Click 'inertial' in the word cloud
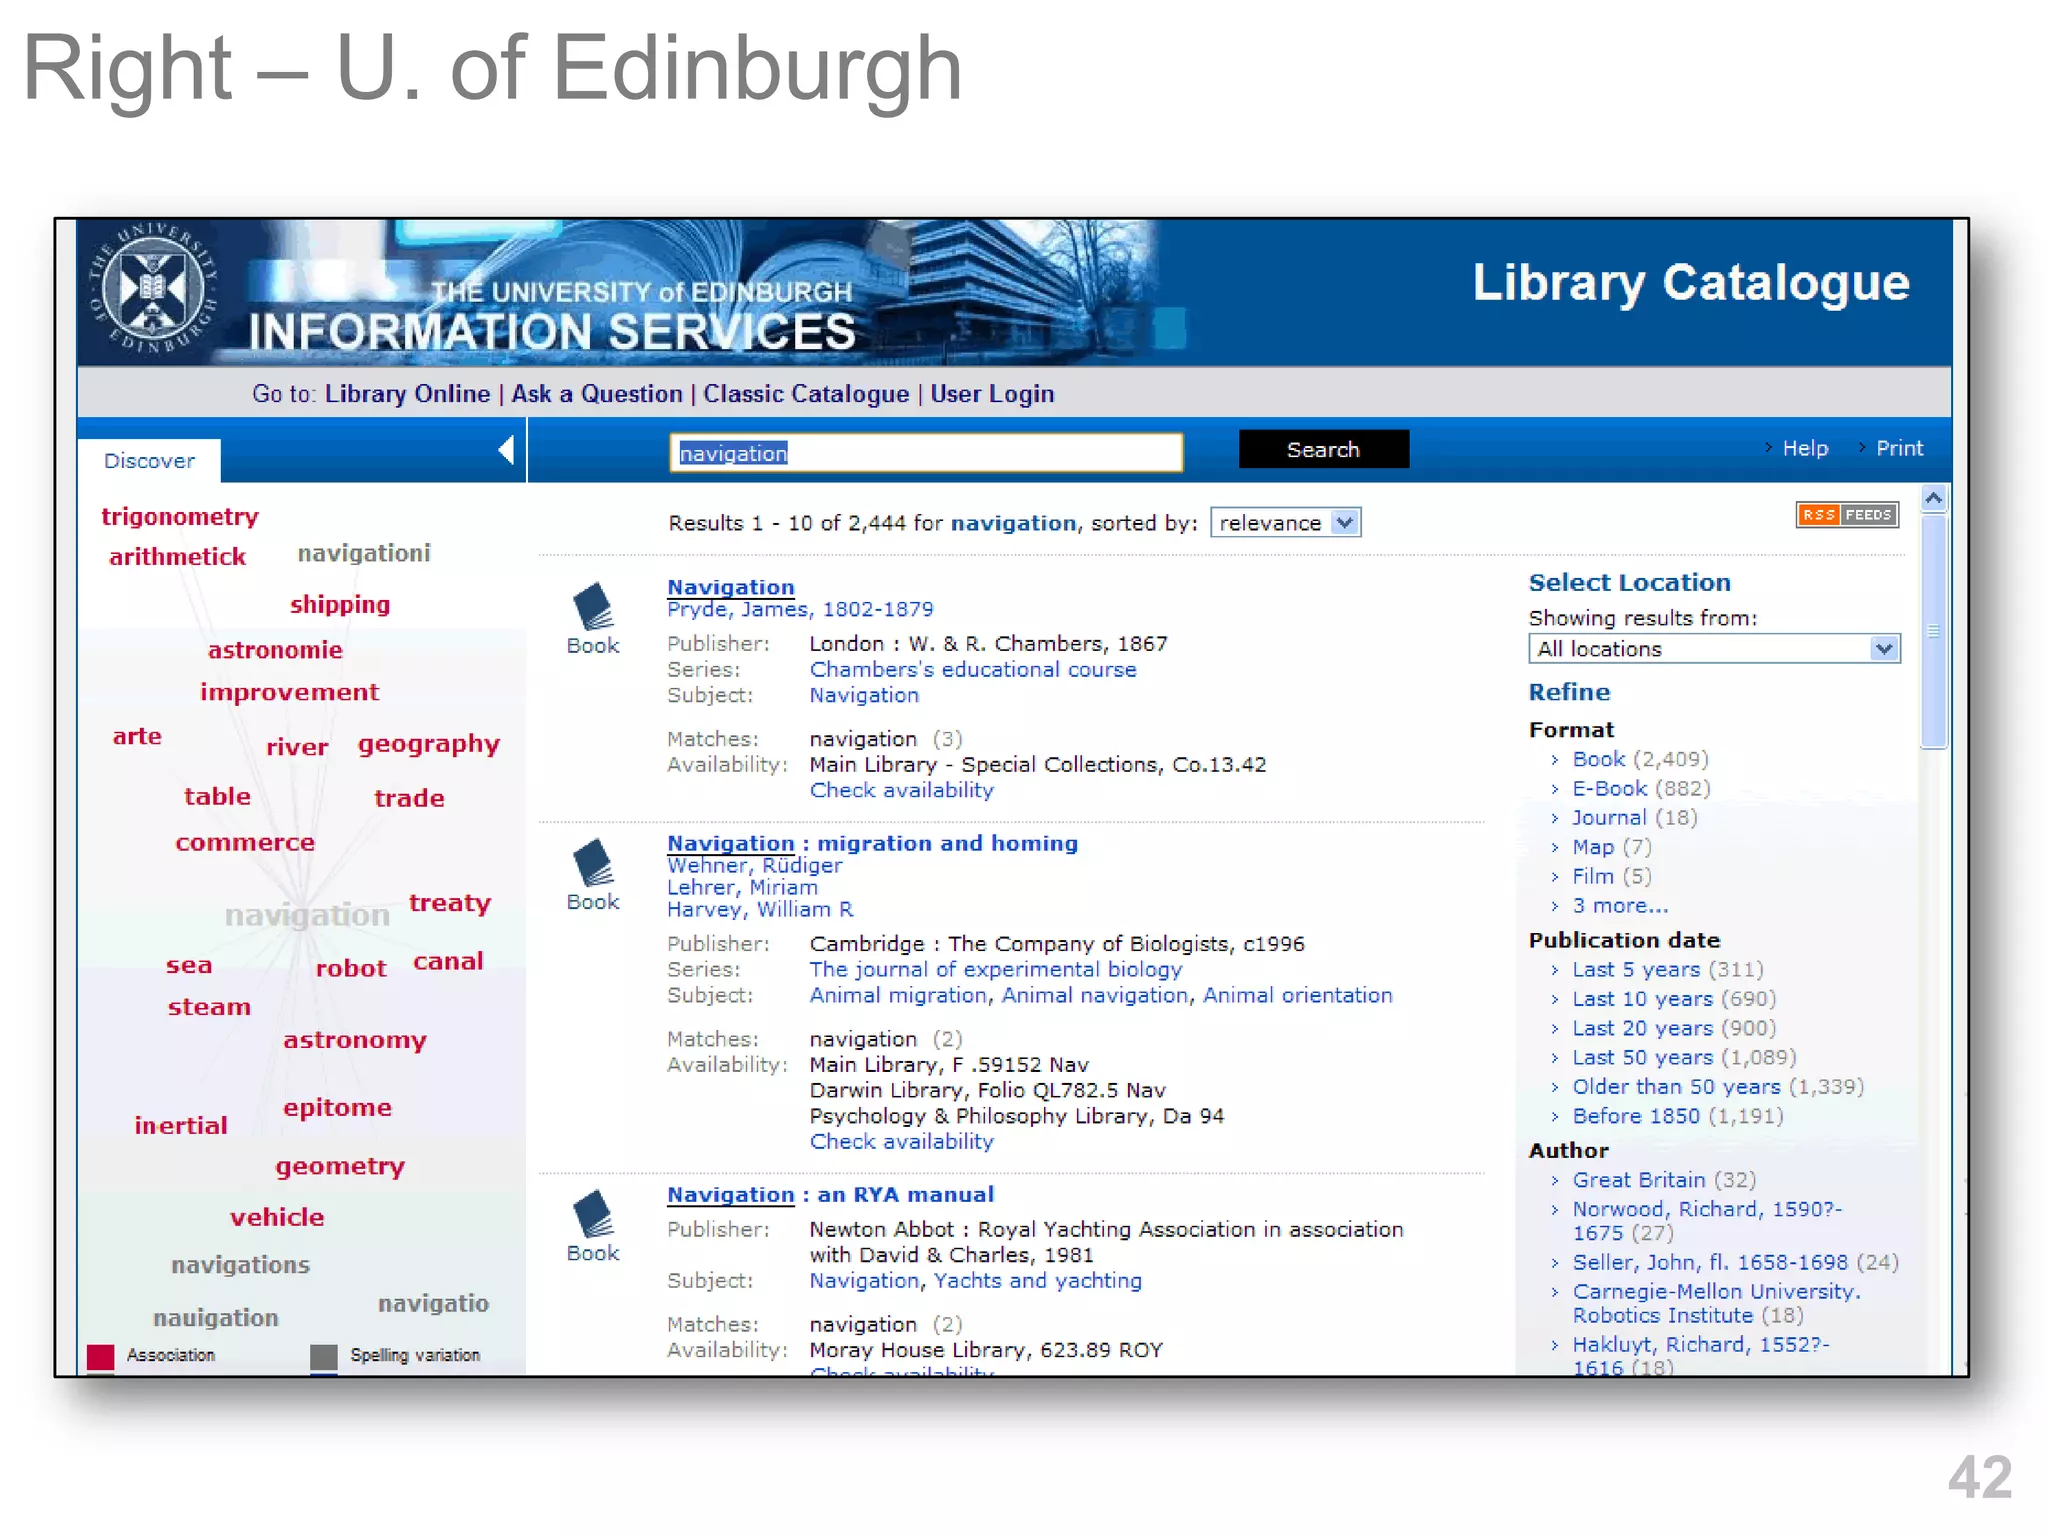This screenshot has height=1536, width=2048. pyautogui.click(x=181, y=1126)
